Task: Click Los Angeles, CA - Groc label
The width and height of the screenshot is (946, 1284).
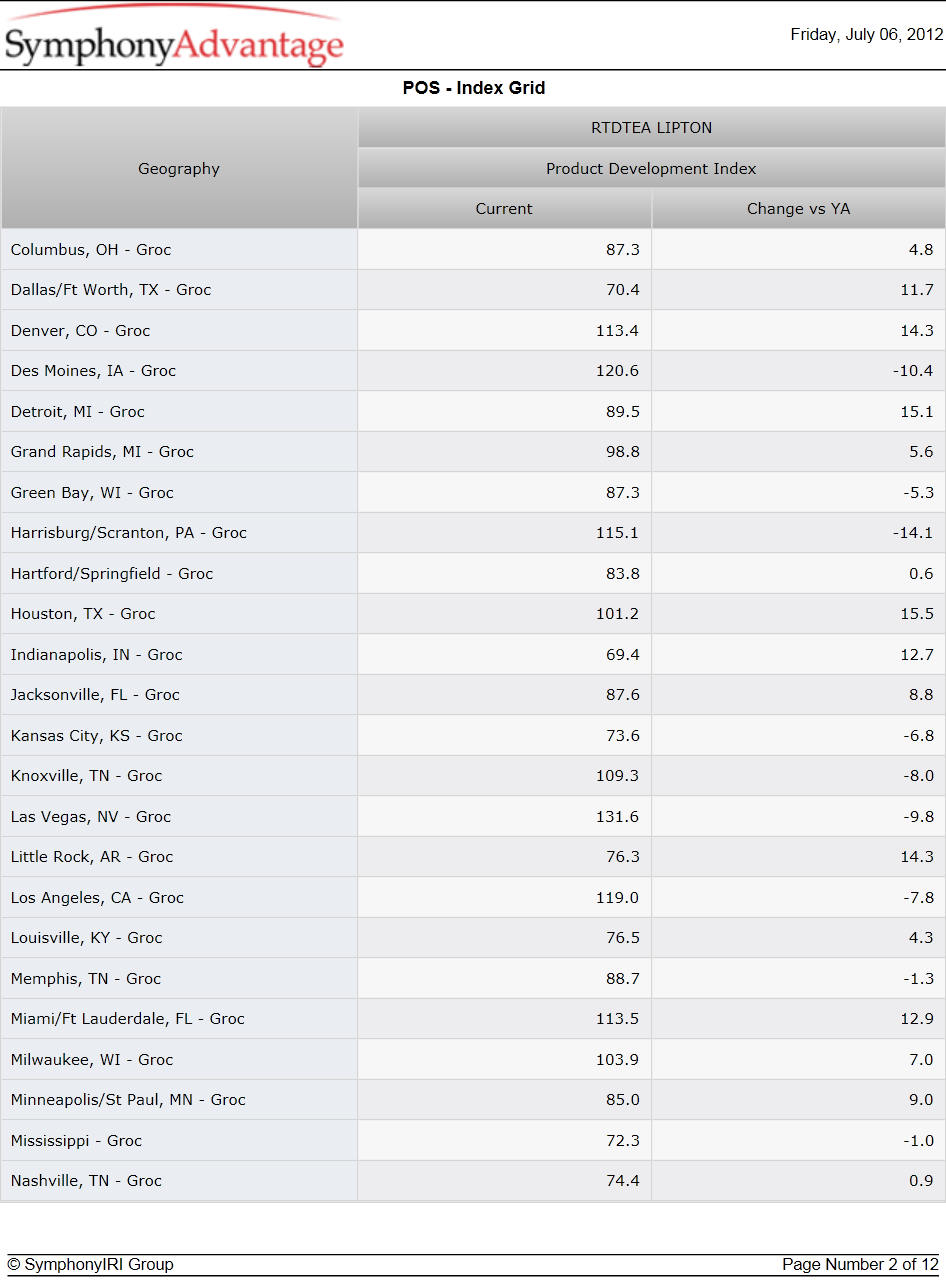Action: pyautogui.click(x=97, y=897)
